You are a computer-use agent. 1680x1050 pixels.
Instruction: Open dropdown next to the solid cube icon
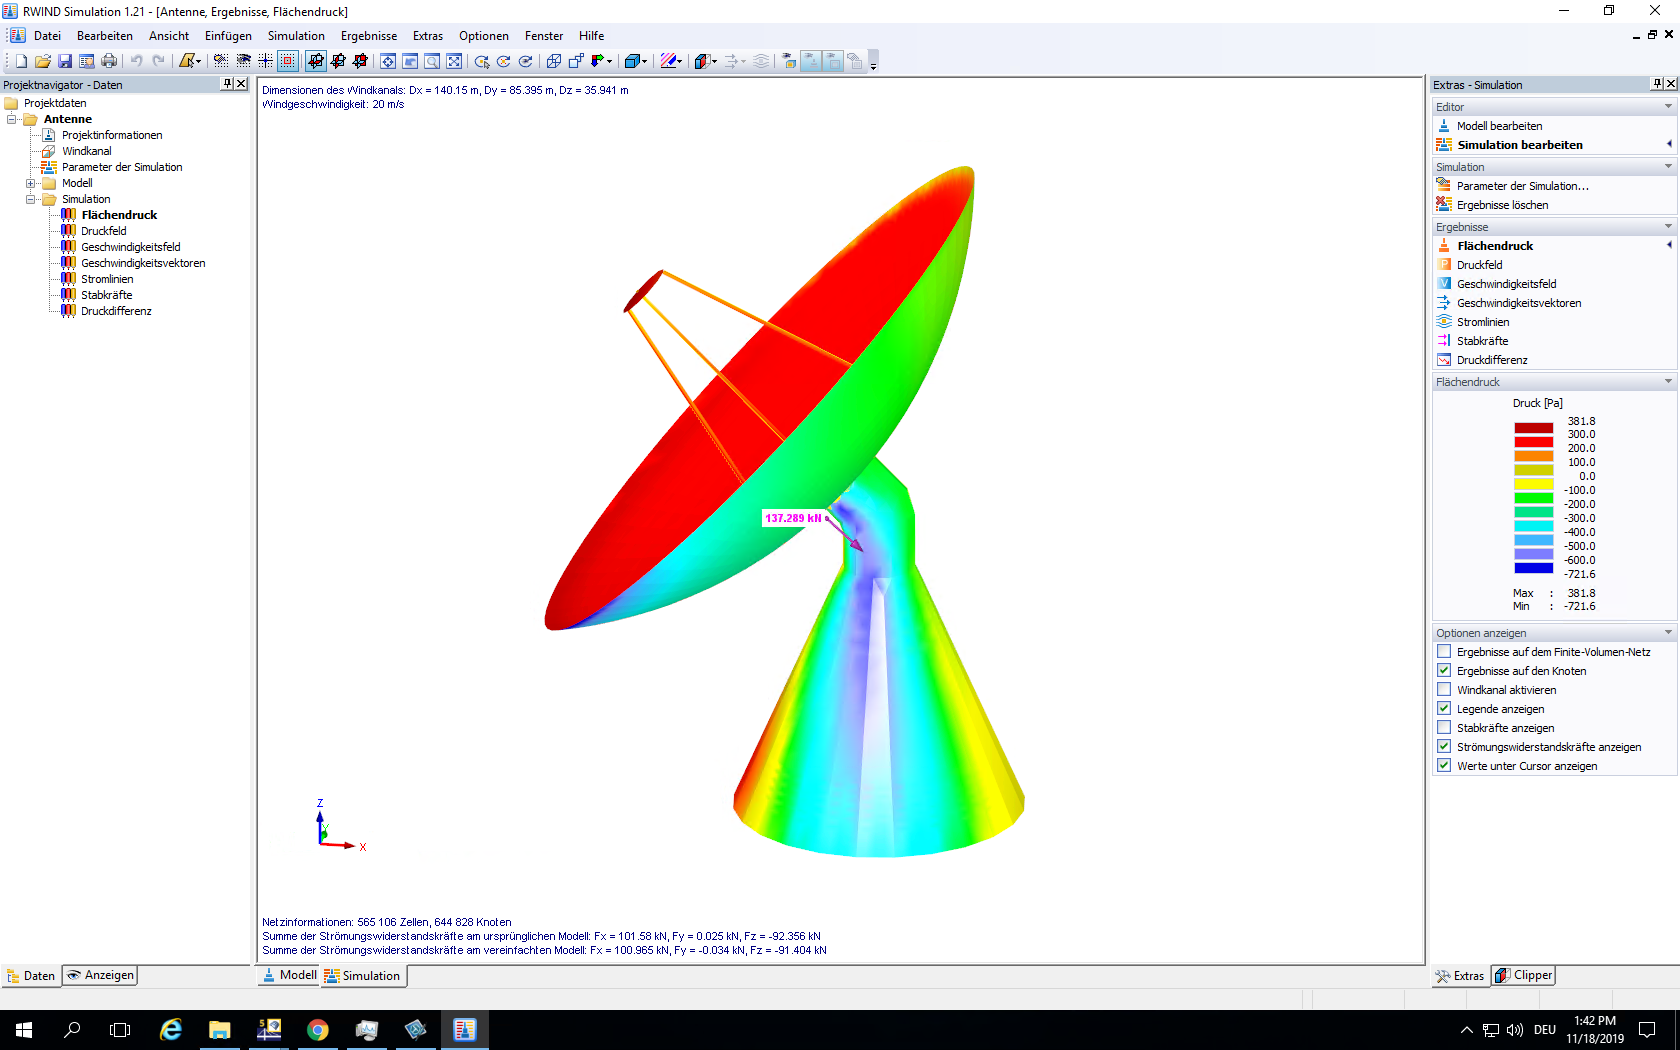(x=645, y=61)
